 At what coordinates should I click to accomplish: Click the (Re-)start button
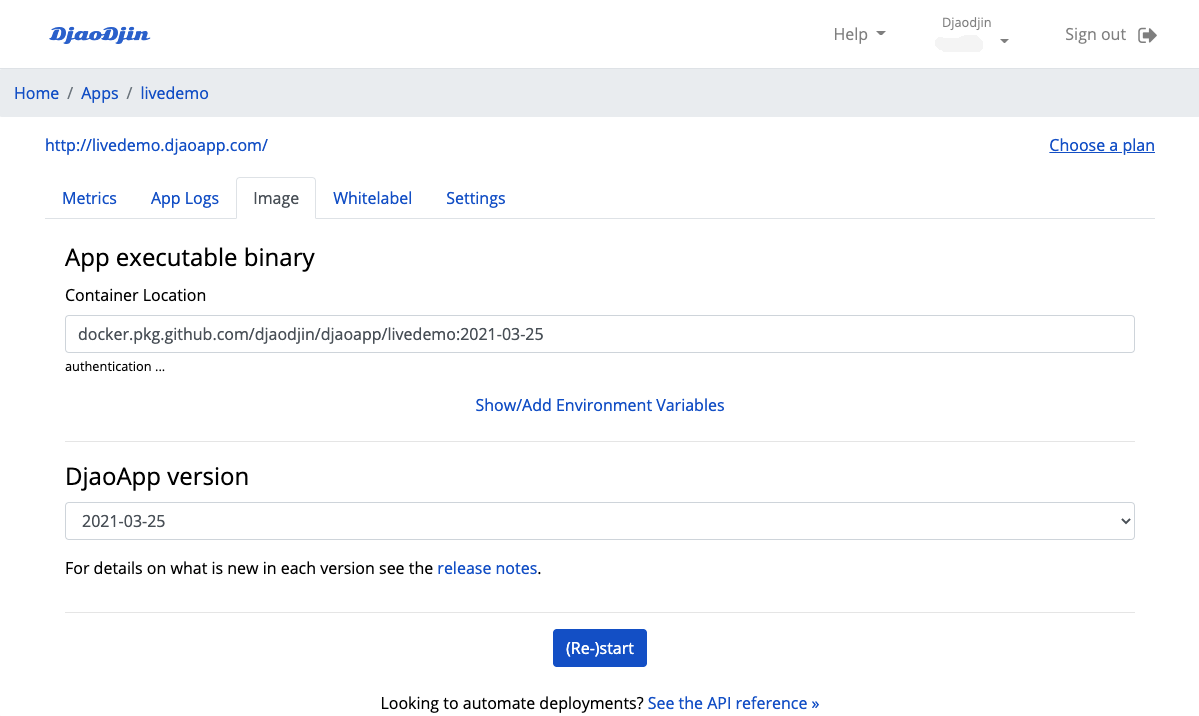[600, 648]
